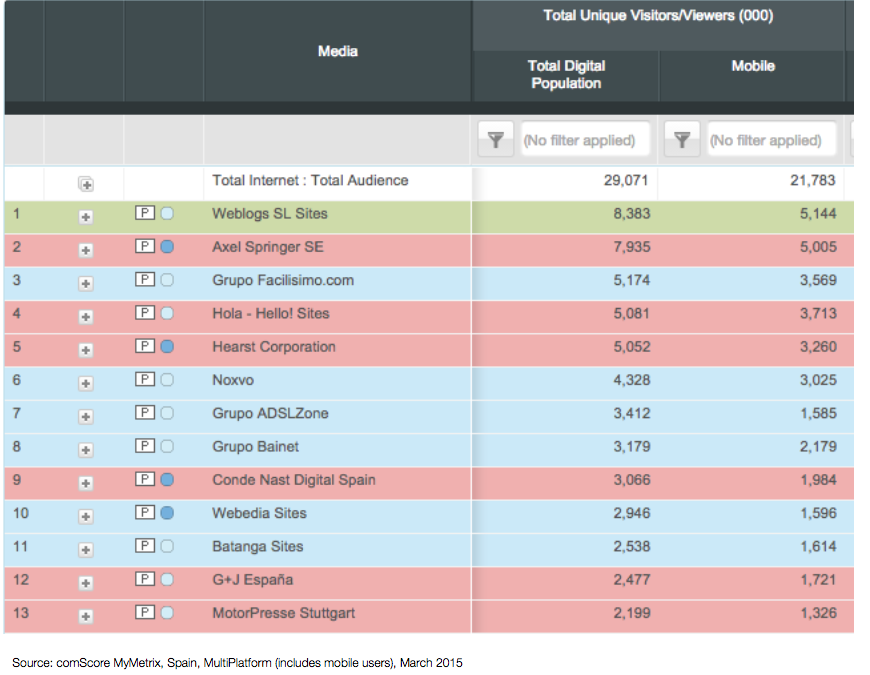Open the Grupo ADSLZone media entry
870x675 pixels.
click(270, 413)
